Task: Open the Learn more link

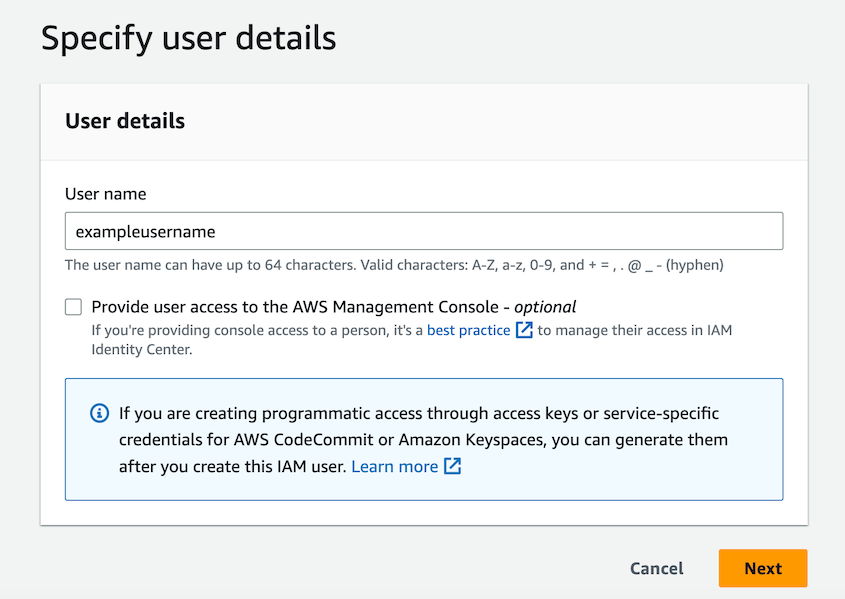Action: tap(394, 466)
